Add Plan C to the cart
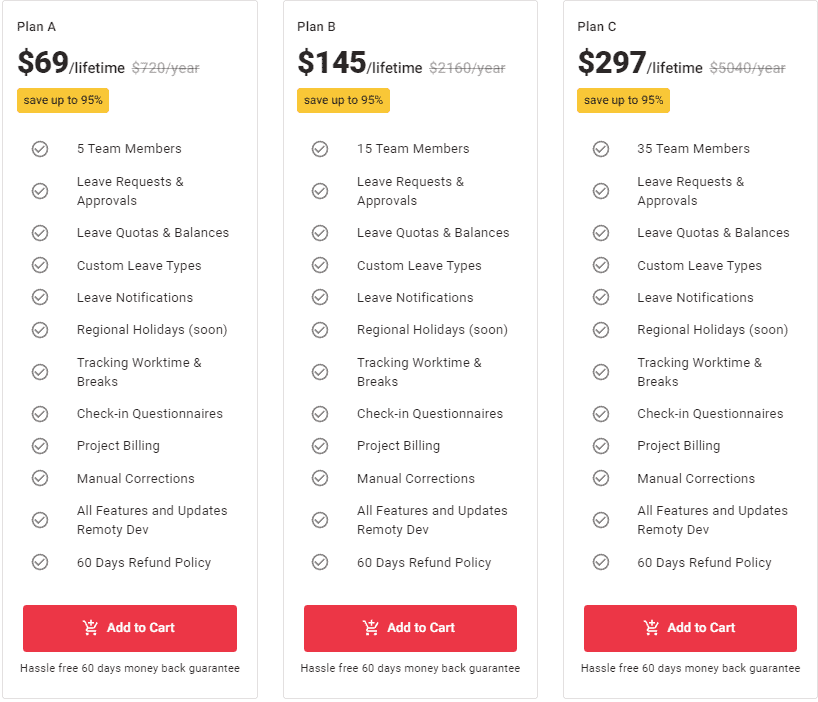The height and width of the screenshot is (702, 818). [x=690, y=628]
